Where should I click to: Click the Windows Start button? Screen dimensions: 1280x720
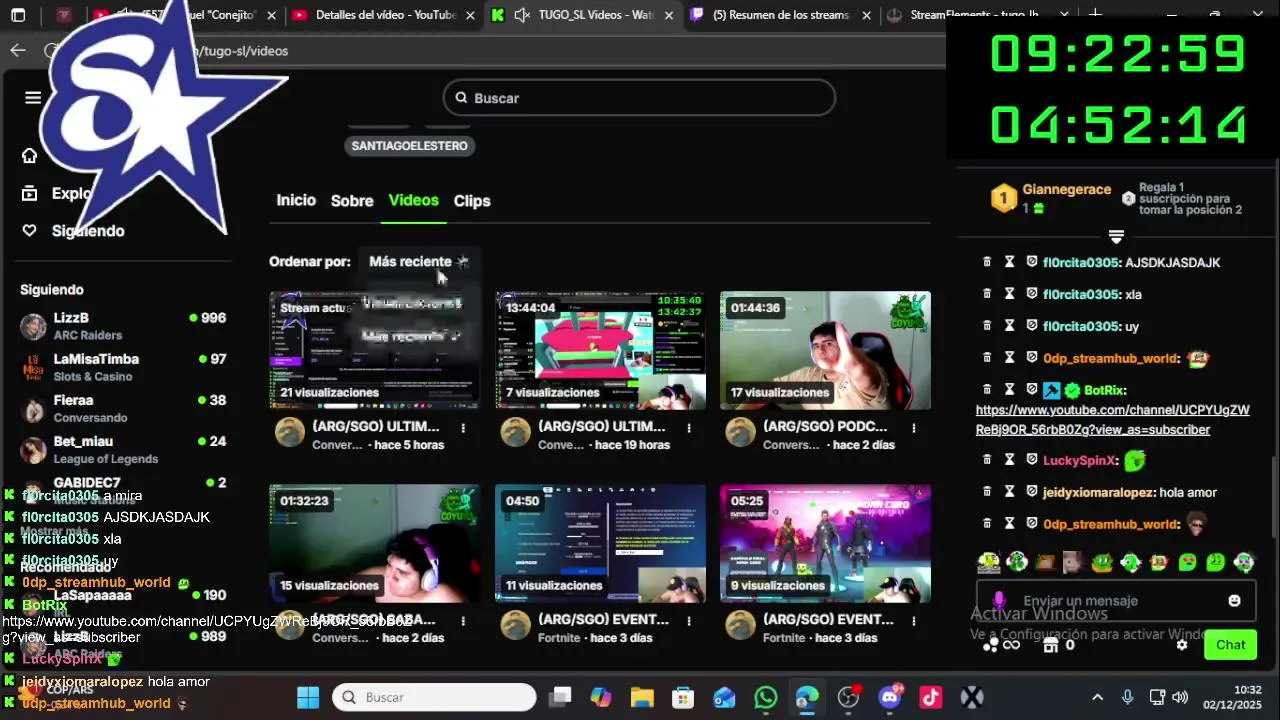tap(308, 697)
